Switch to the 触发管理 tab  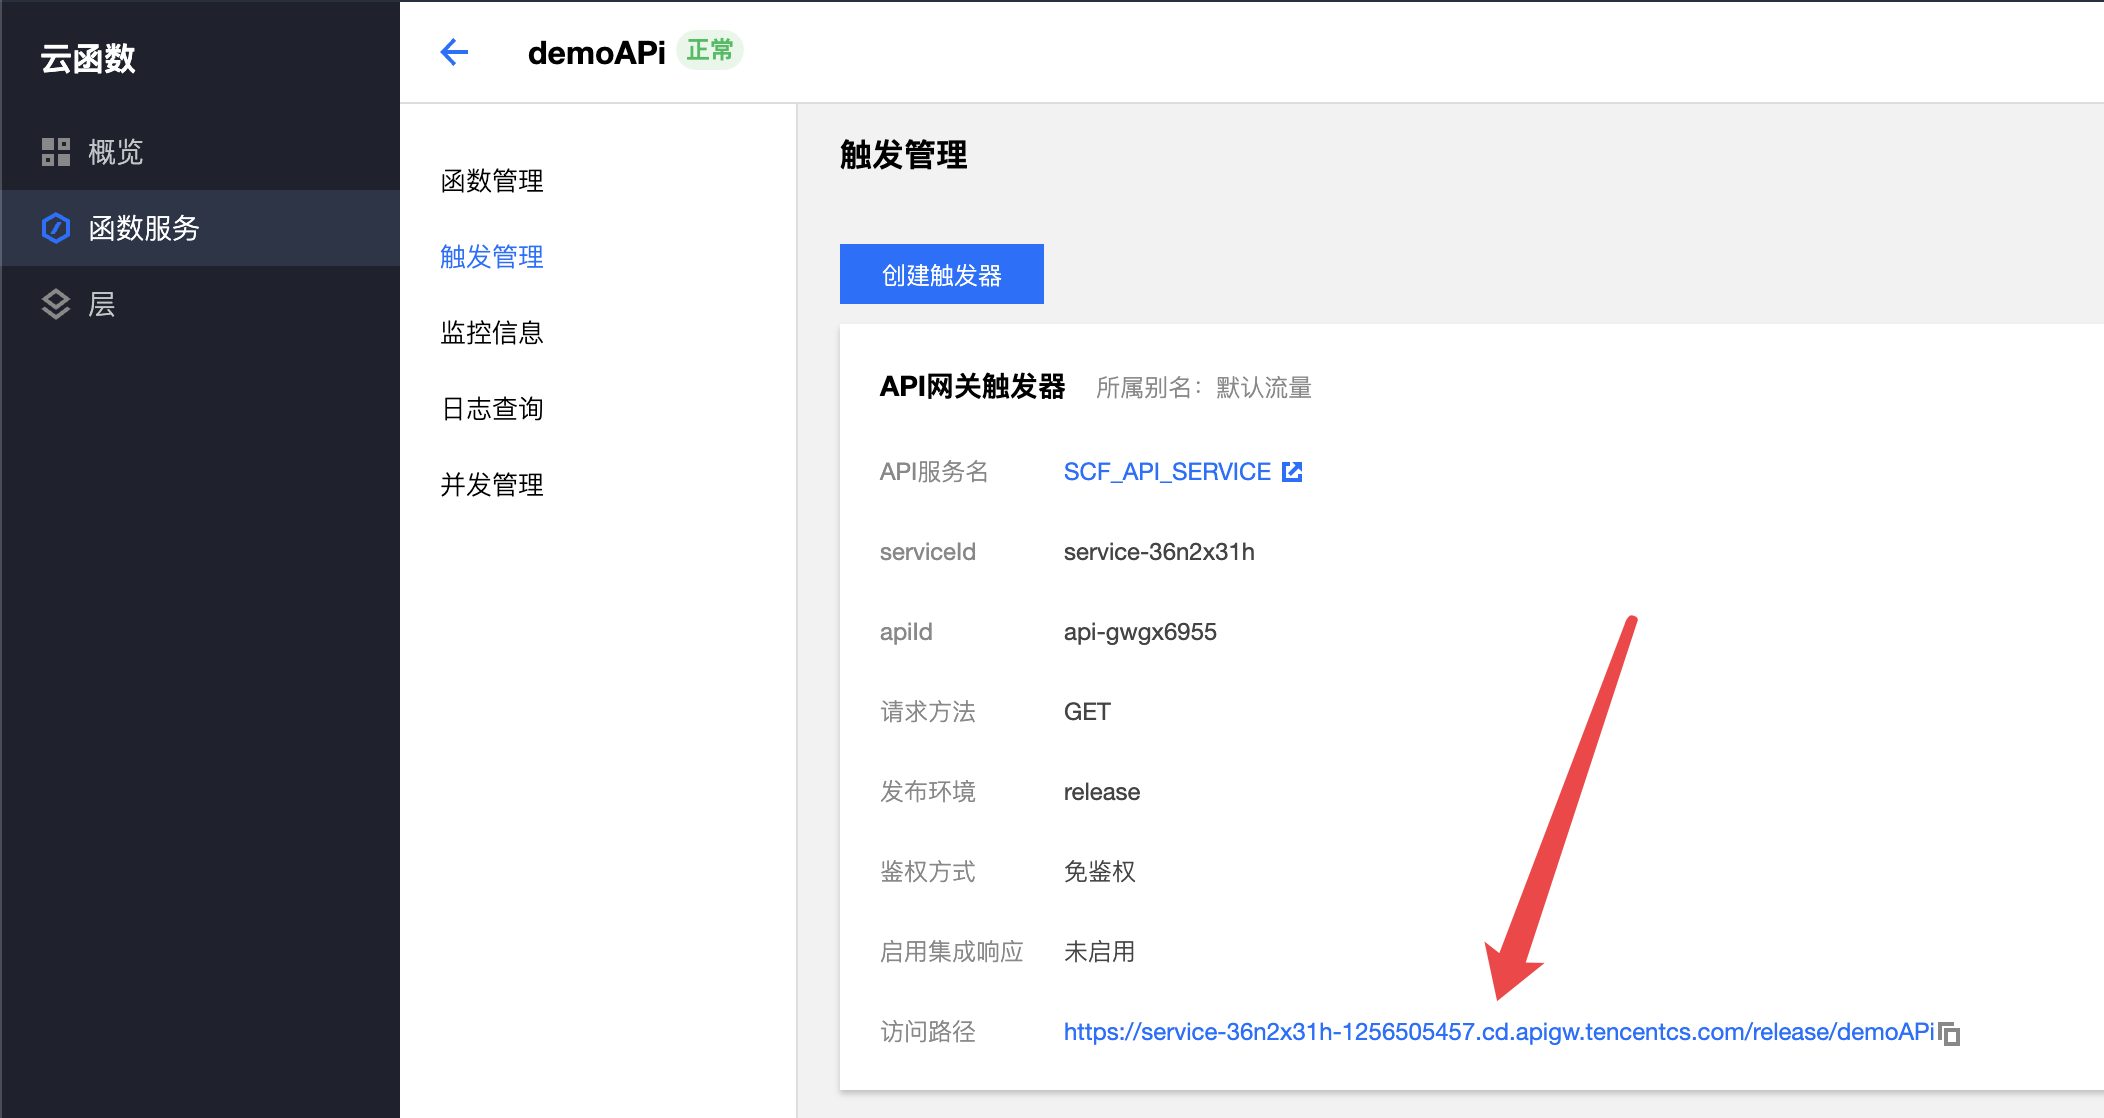492,257
